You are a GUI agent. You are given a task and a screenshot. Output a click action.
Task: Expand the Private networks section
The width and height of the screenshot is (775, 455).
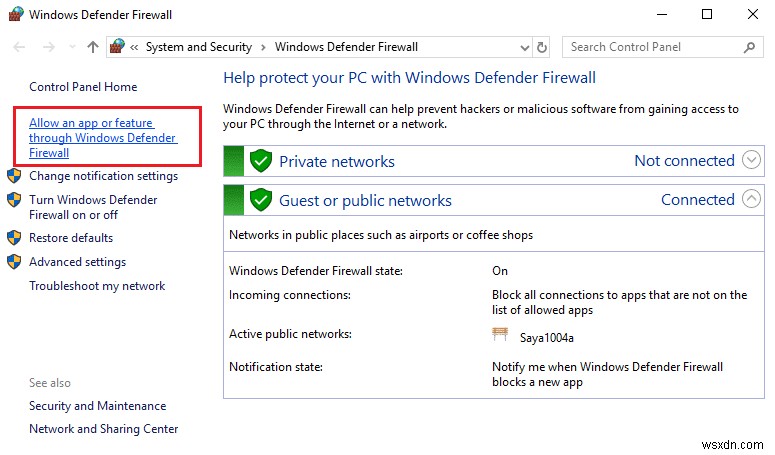click(x=751, y=160)
